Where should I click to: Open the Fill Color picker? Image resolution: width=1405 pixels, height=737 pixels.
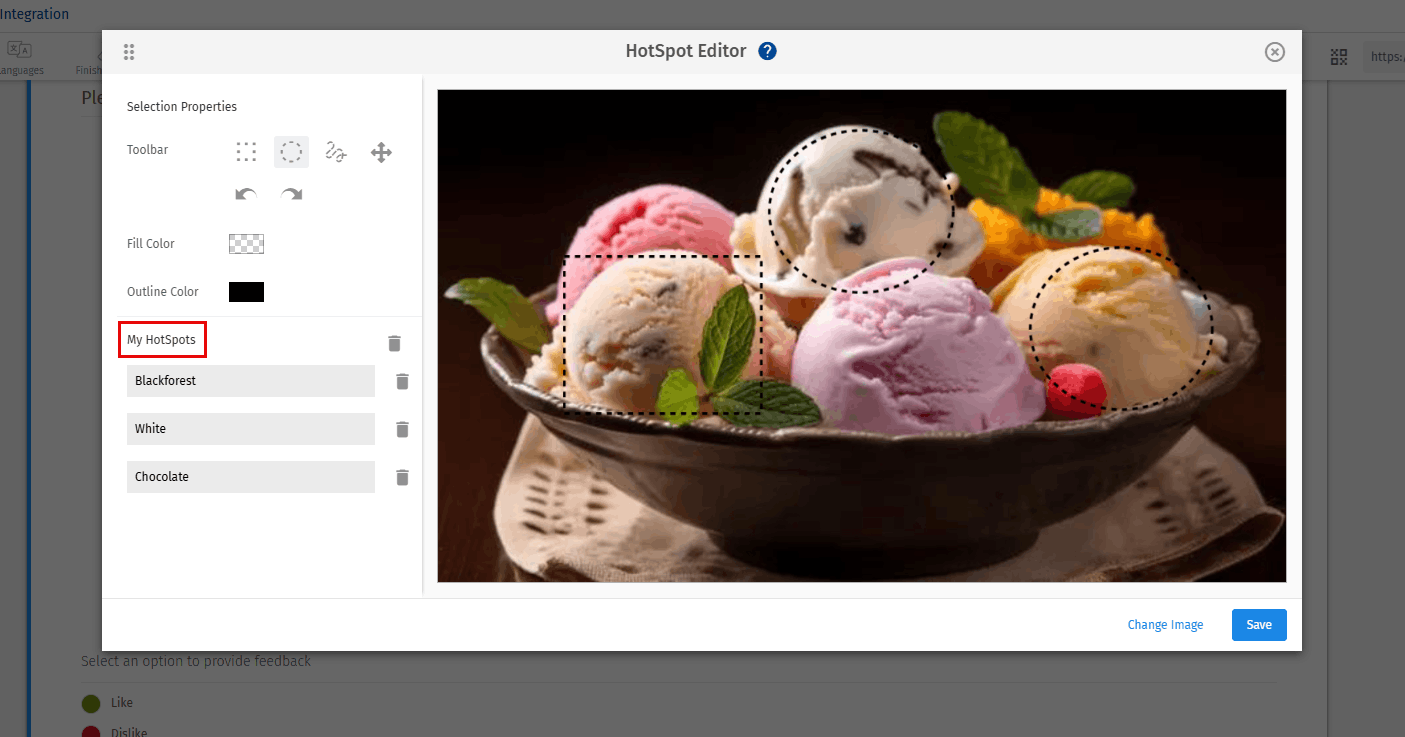246,243
